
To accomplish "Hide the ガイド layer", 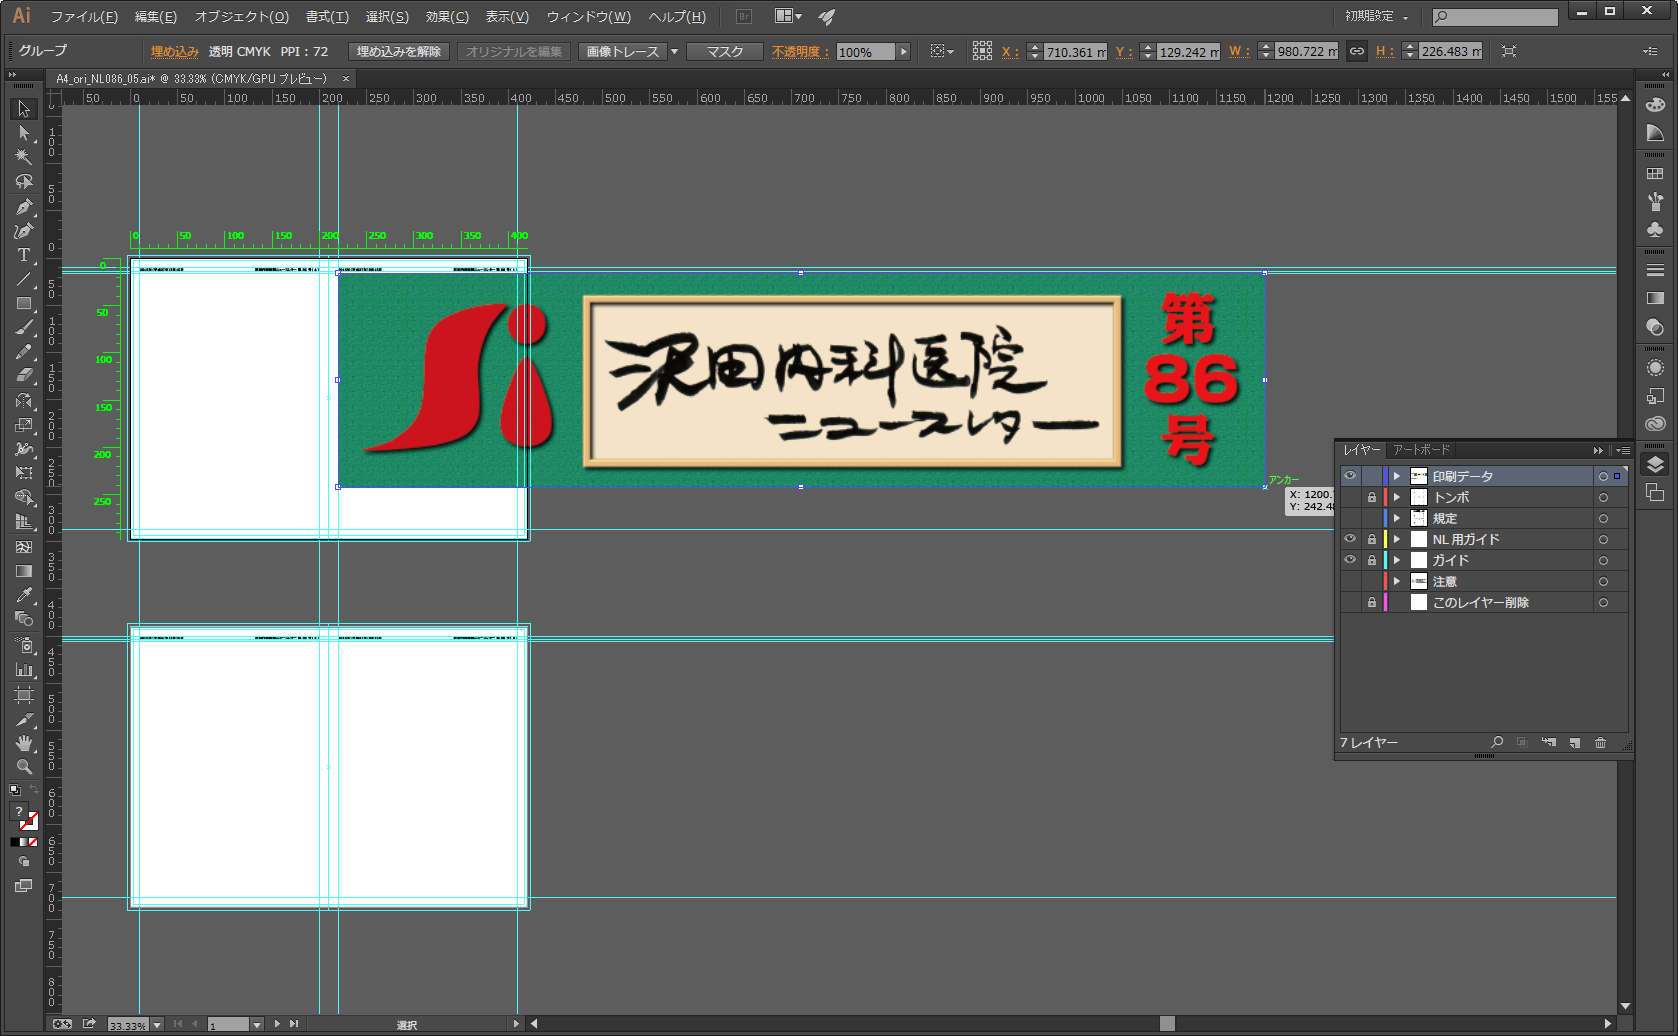I will click(1350, 560).
